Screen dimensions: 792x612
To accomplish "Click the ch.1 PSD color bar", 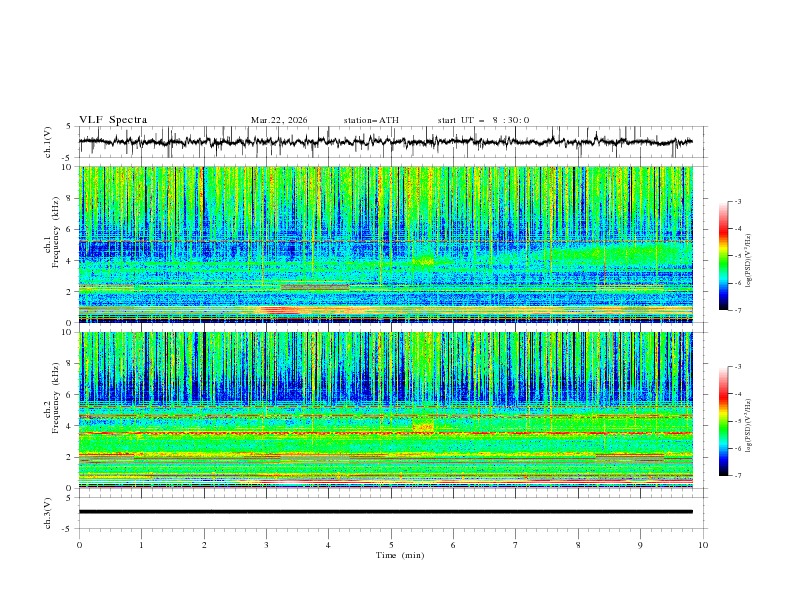I will (x=724, y=255).
